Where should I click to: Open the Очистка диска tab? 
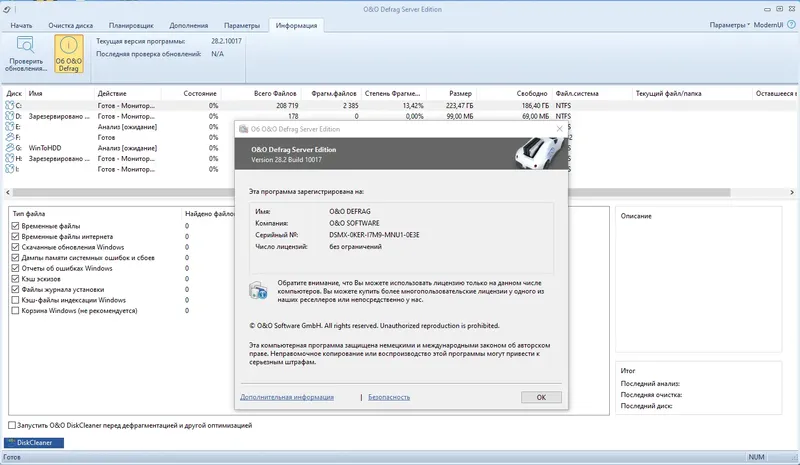click(70, 26)
